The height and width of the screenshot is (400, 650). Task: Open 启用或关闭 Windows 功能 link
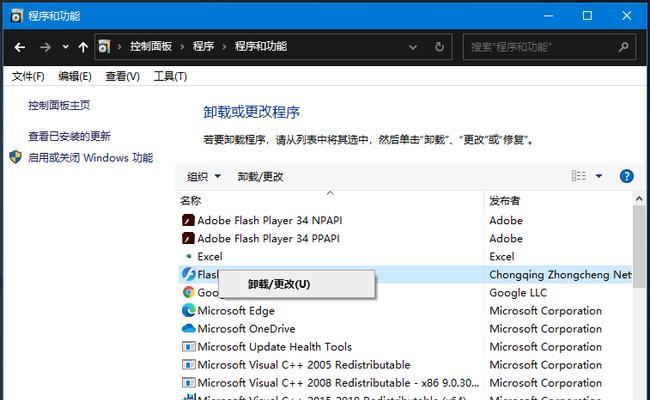90,158
